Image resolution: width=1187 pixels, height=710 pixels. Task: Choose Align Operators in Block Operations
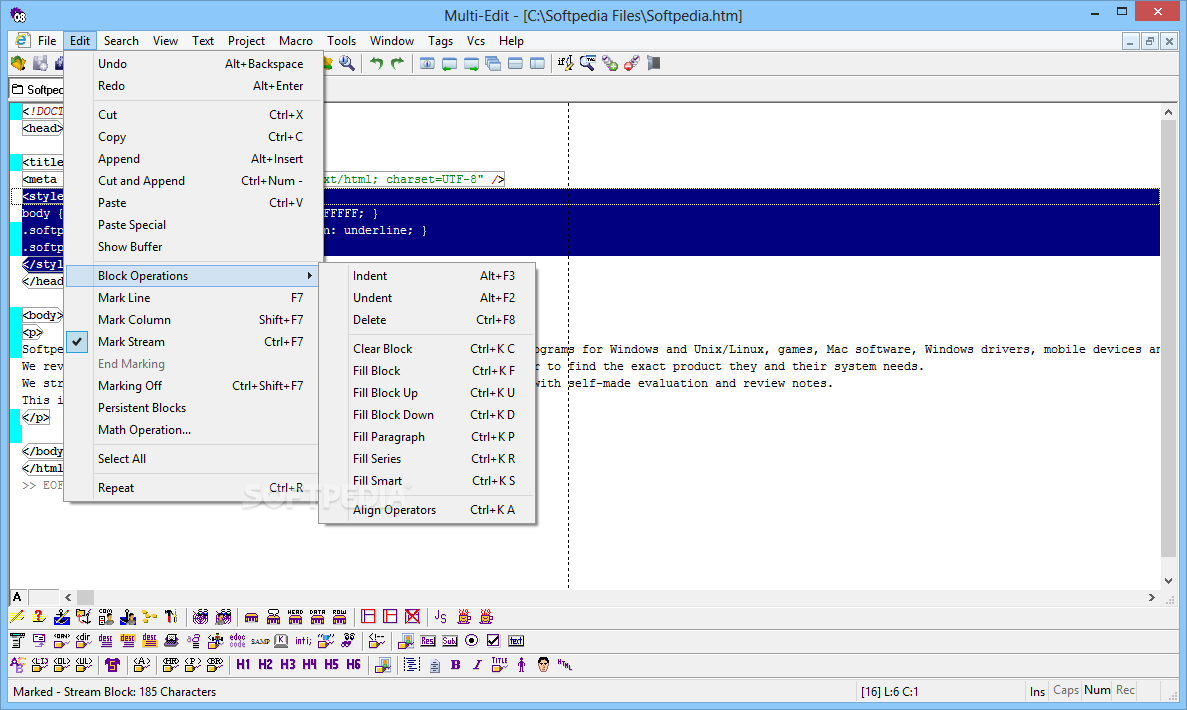point(394,510)
